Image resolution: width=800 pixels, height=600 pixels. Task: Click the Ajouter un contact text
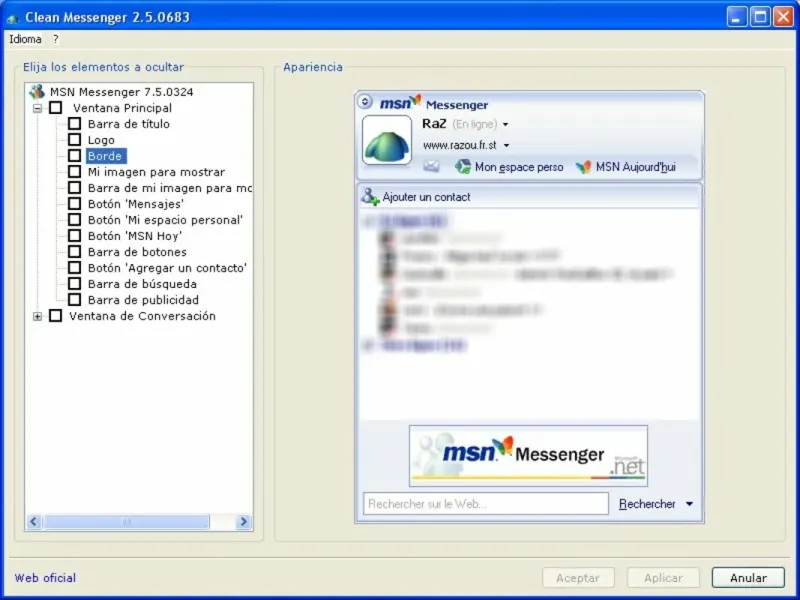click(427, 197)
